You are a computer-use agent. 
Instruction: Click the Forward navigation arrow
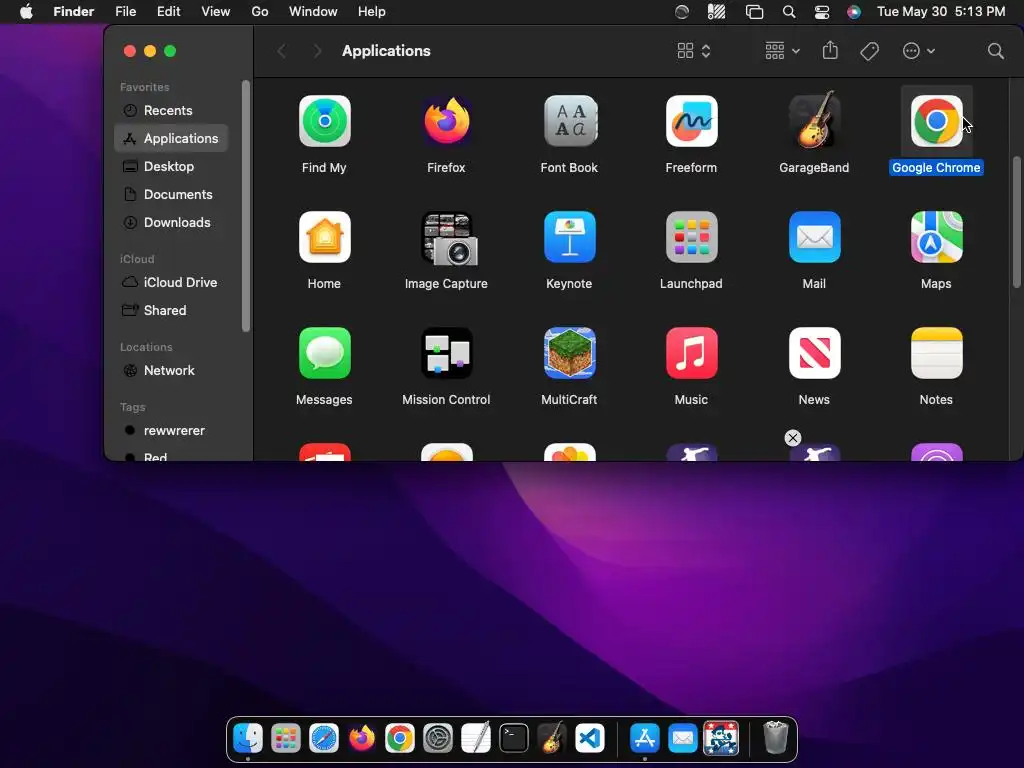317,51
